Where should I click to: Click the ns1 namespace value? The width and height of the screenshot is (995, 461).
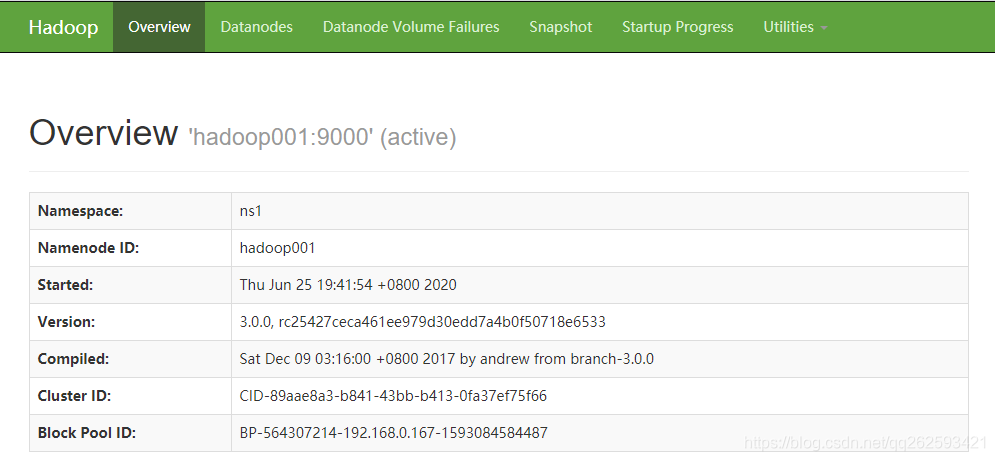point(251,211)
